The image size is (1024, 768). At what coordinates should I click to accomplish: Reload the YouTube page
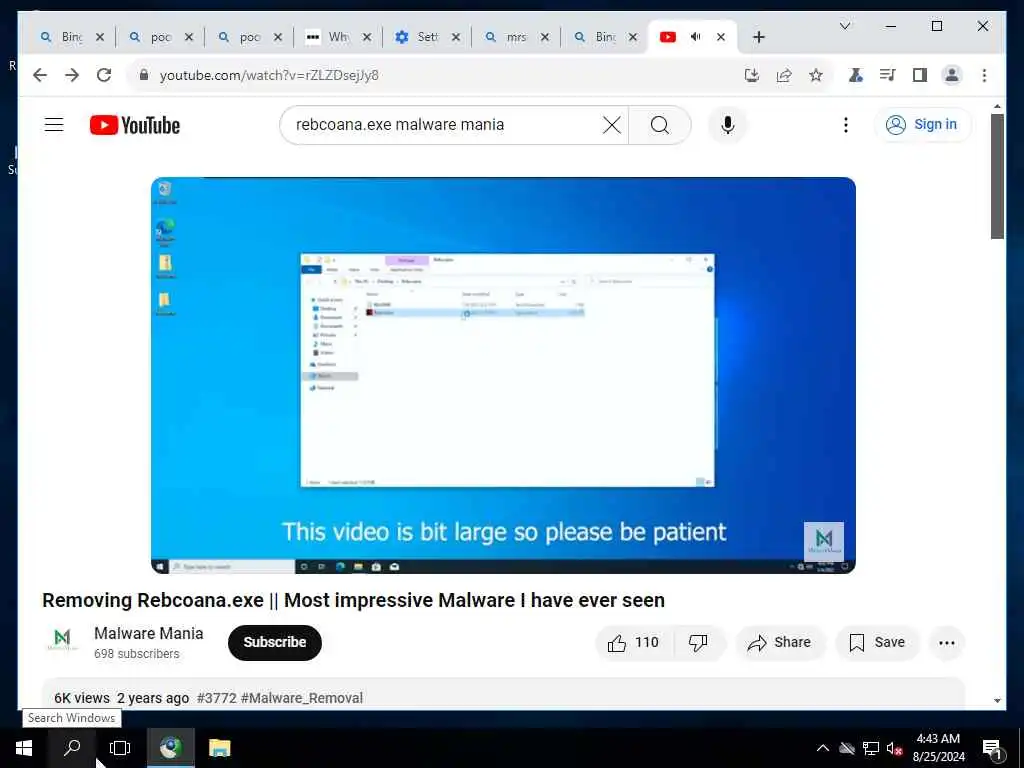pos(104,75)
